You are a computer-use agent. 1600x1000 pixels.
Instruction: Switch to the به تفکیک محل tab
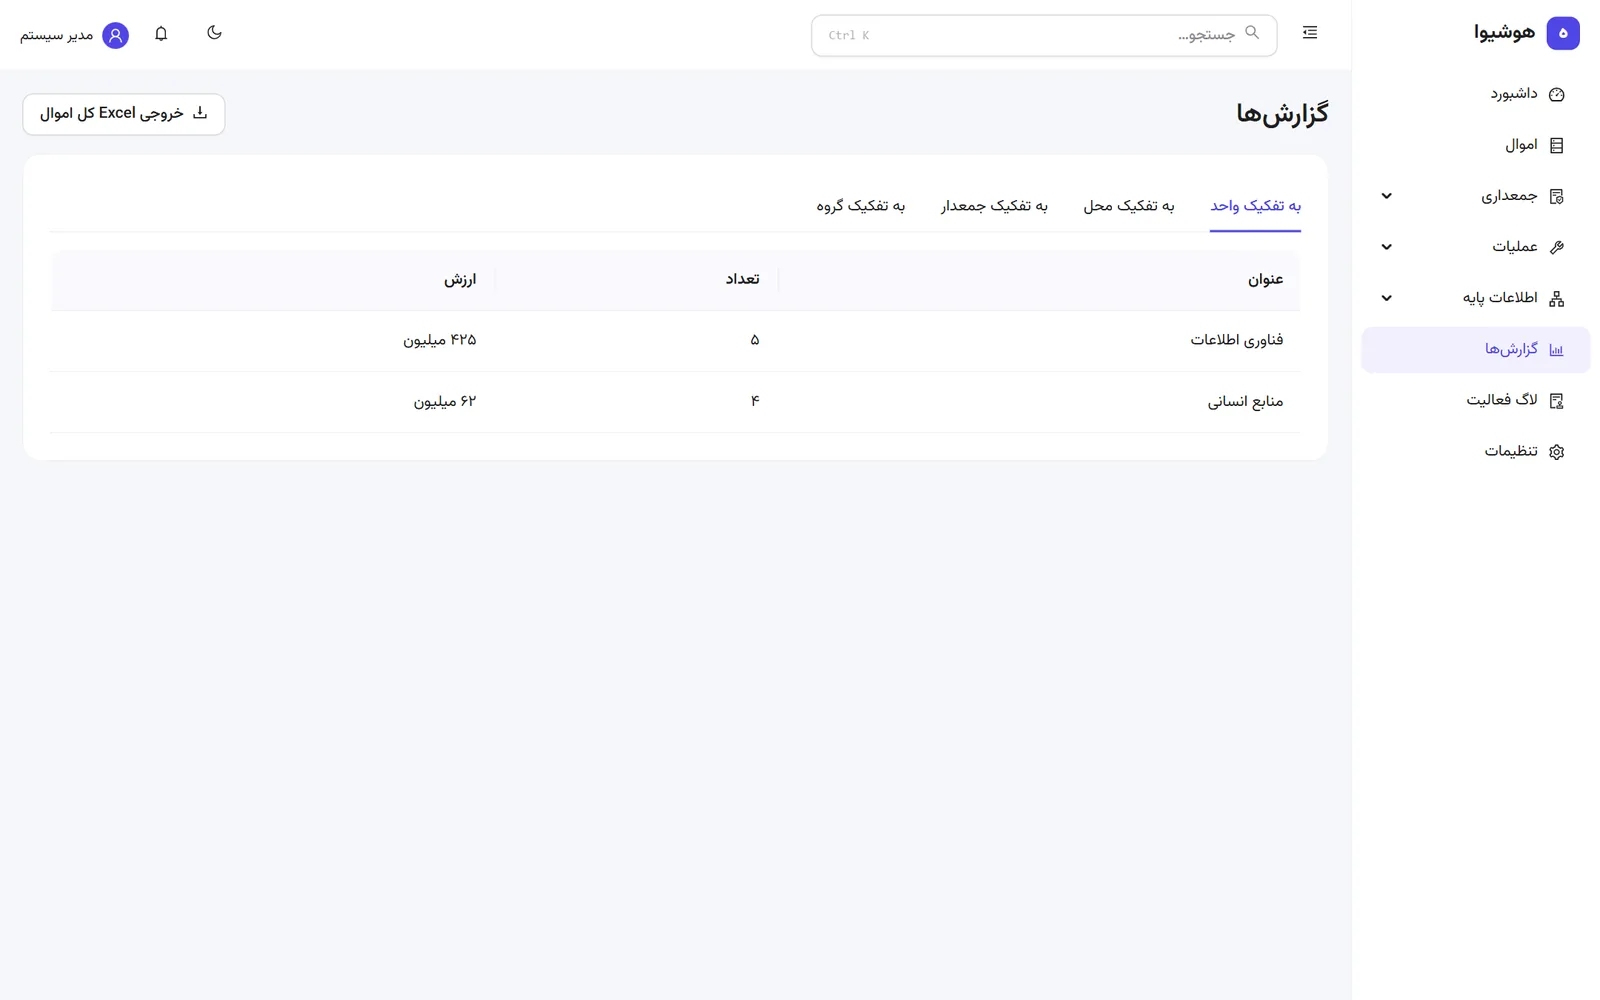pos(1128,206)
